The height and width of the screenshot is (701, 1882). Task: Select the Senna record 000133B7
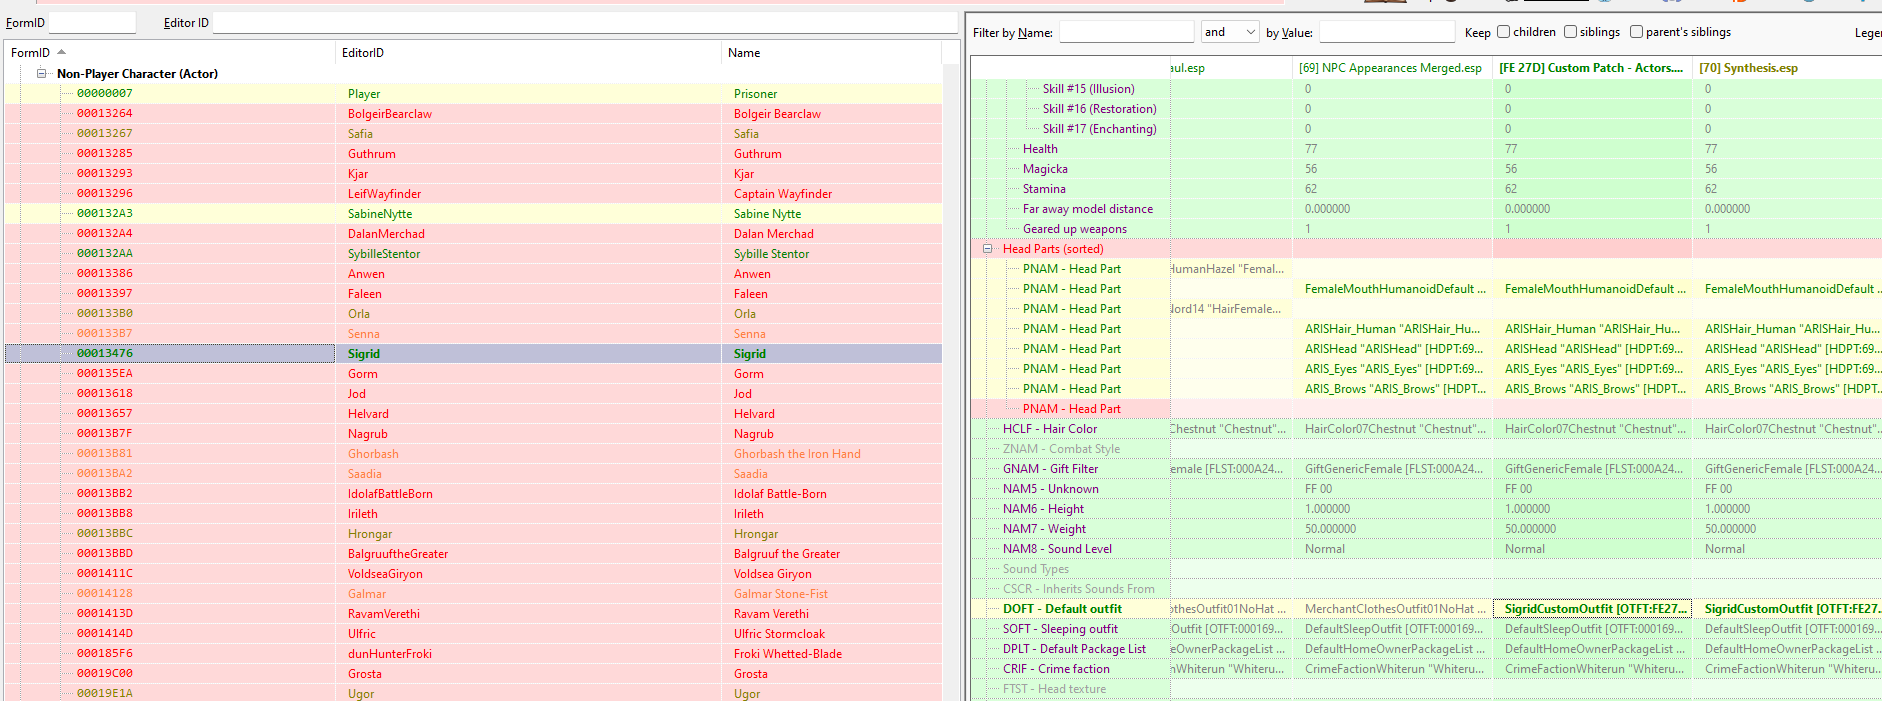(x=473, y=333)
